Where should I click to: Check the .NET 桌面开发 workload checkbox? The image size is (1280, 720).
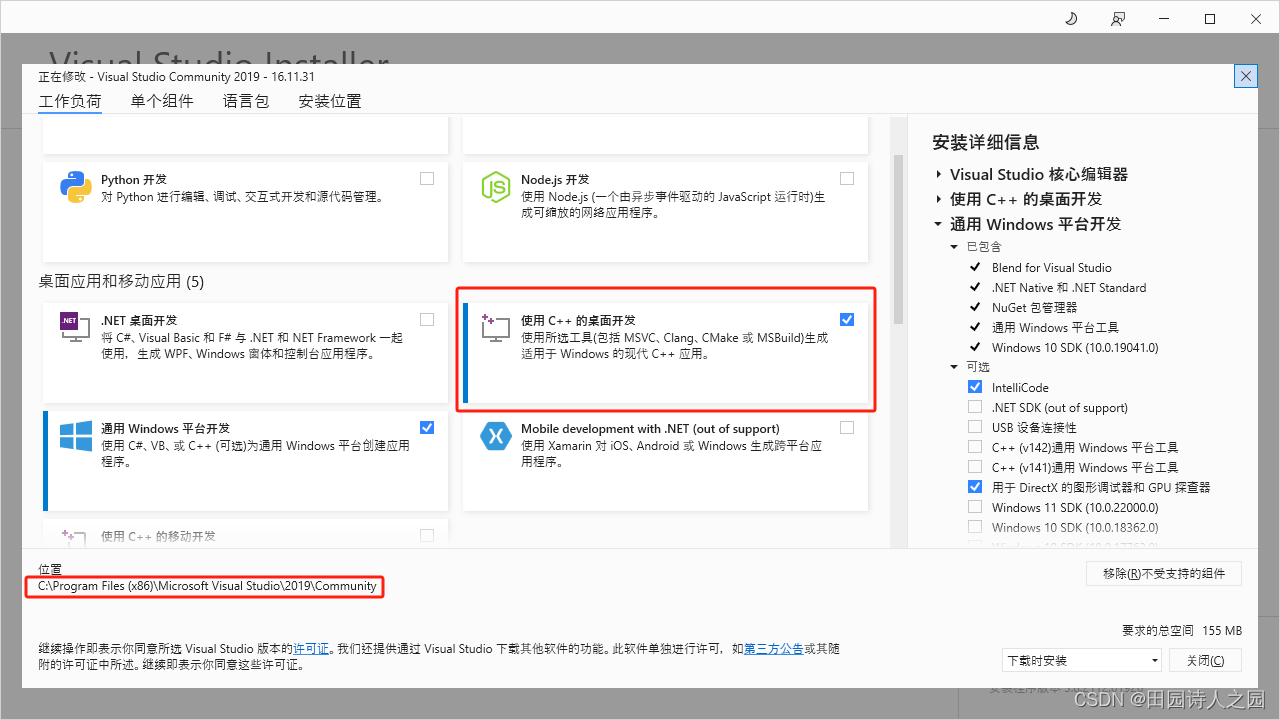click(427, 320)
